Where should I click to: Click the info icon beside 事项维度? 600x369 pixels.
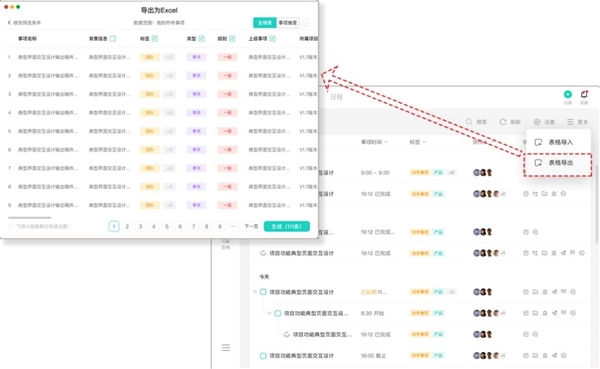click(x=306, y=23)
